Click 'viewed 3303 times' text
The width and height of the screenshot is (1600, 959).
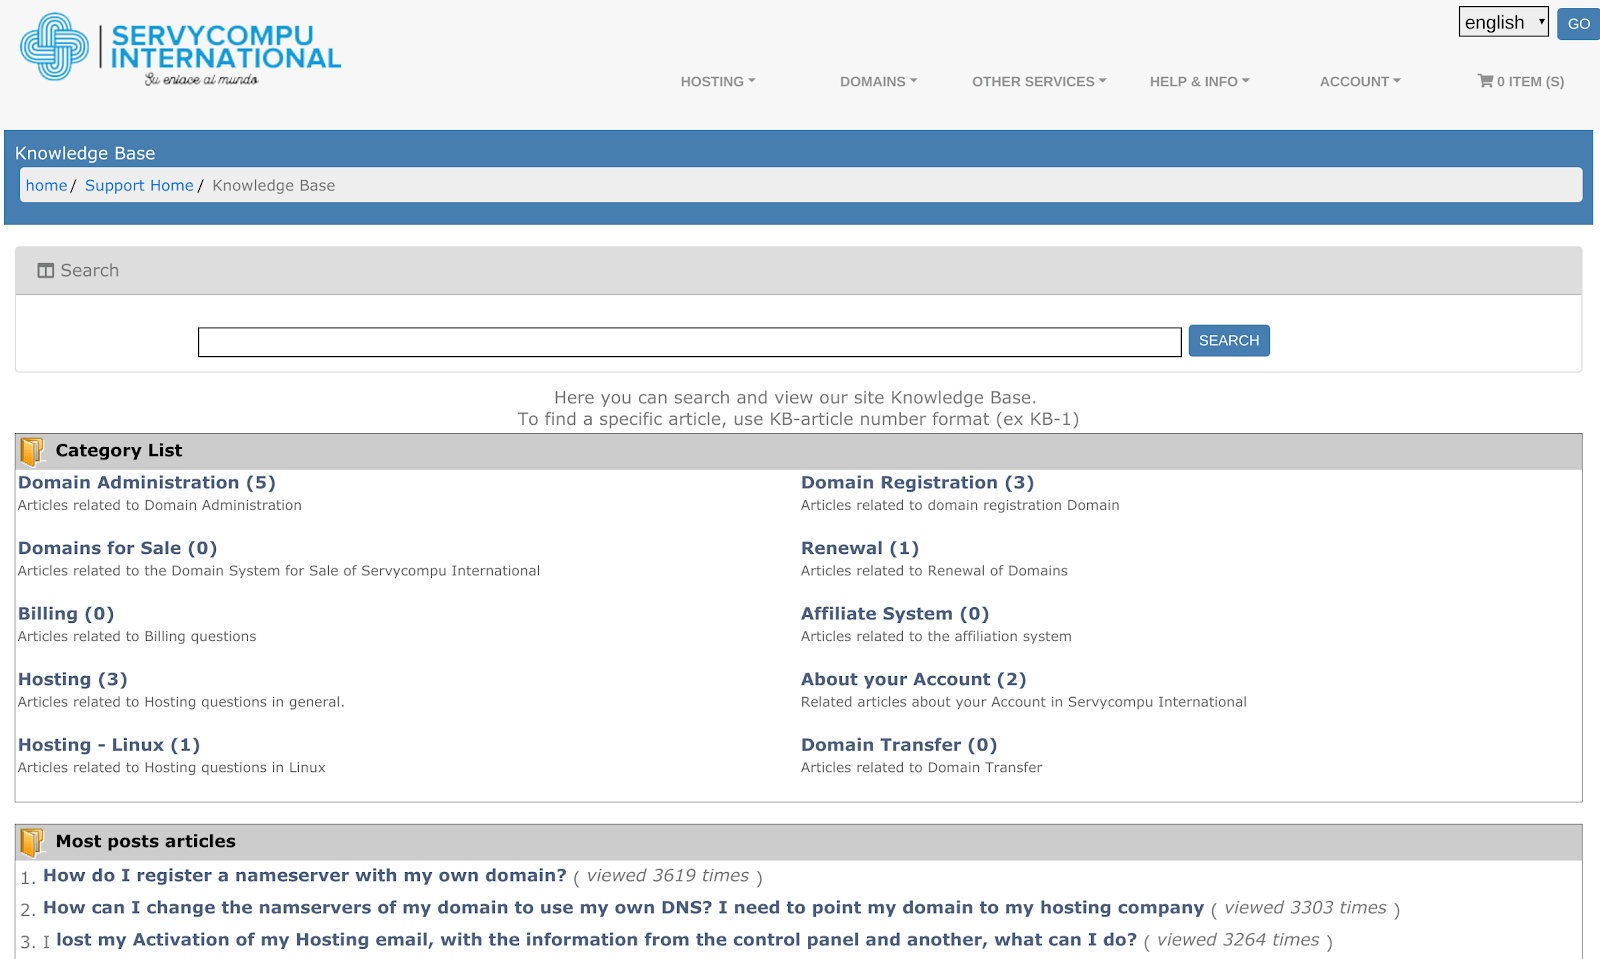[x=1305, y=908]
